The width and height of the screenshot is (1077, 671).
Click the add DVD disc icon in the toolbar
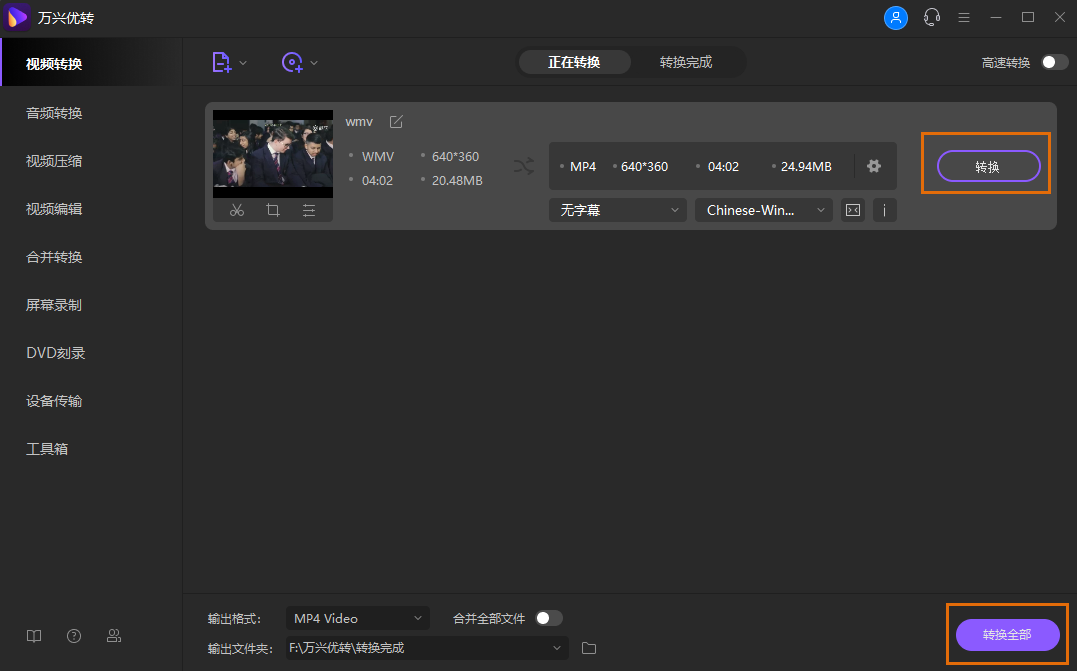coord(292,62)
